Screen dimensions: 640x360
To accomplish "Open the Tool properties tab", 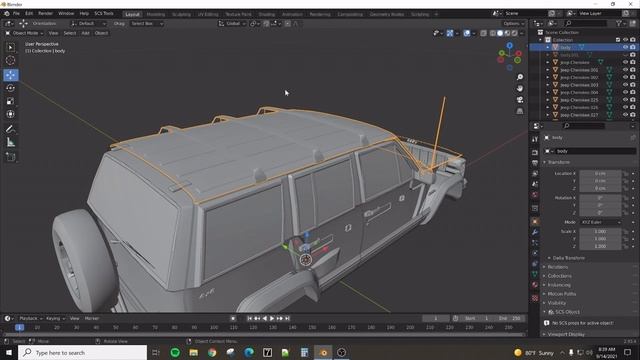I will point(535,140).
